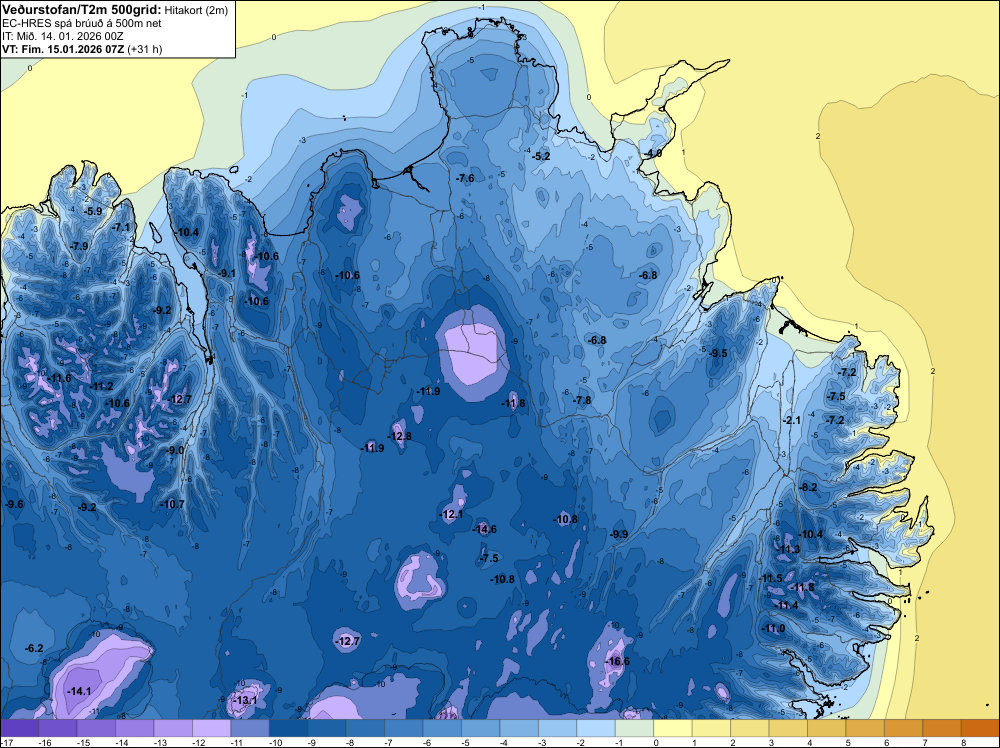Click the -17 legend scale label
The height and width of the screenshot is (748, 1000).
tap(6, 742)
